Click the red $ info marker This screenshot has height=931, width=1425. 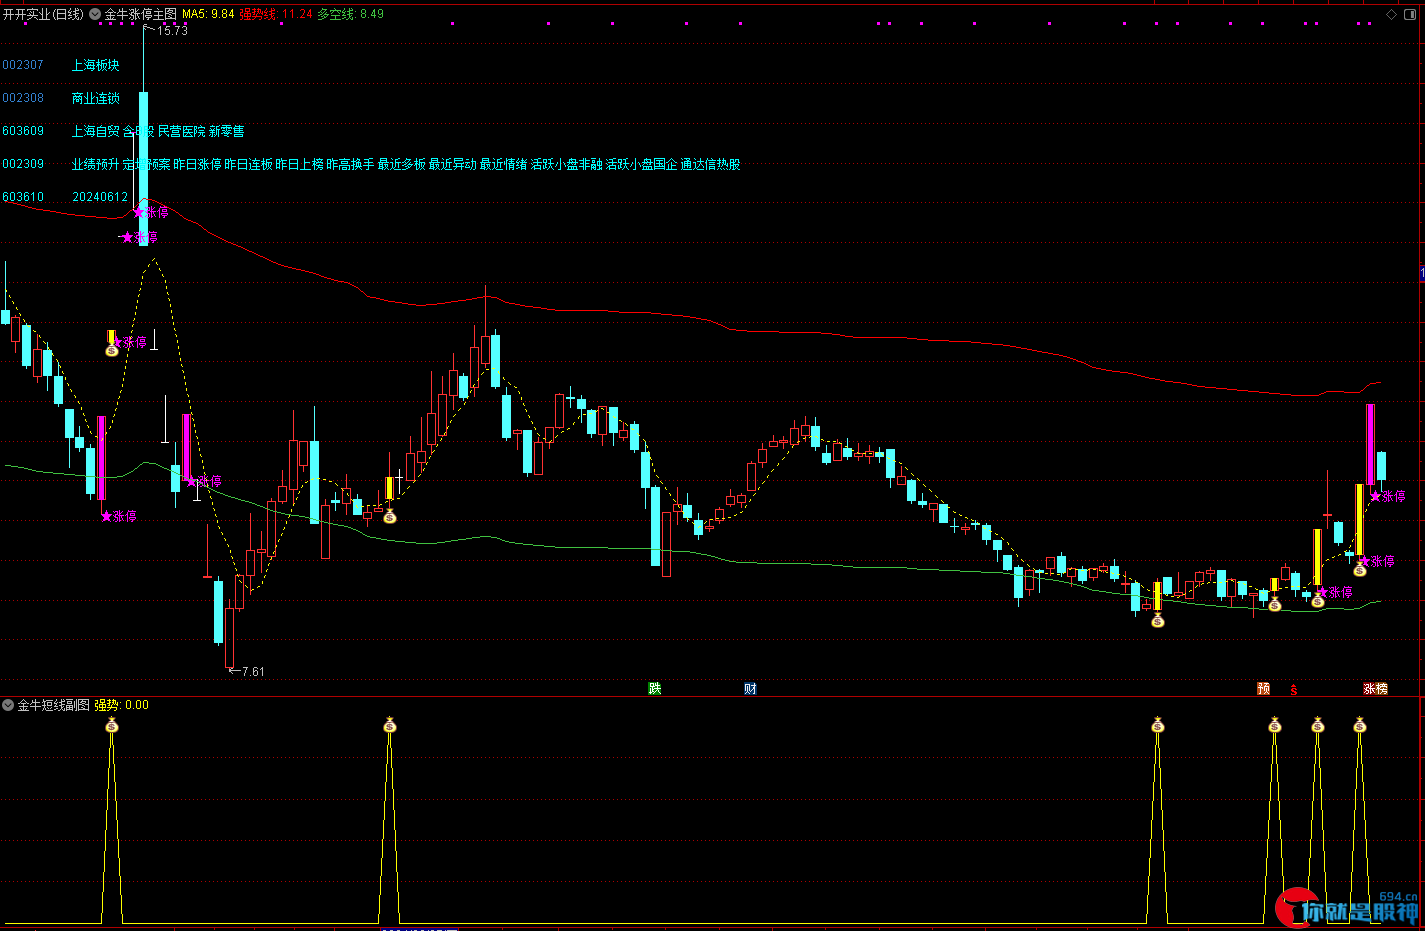1294,689
